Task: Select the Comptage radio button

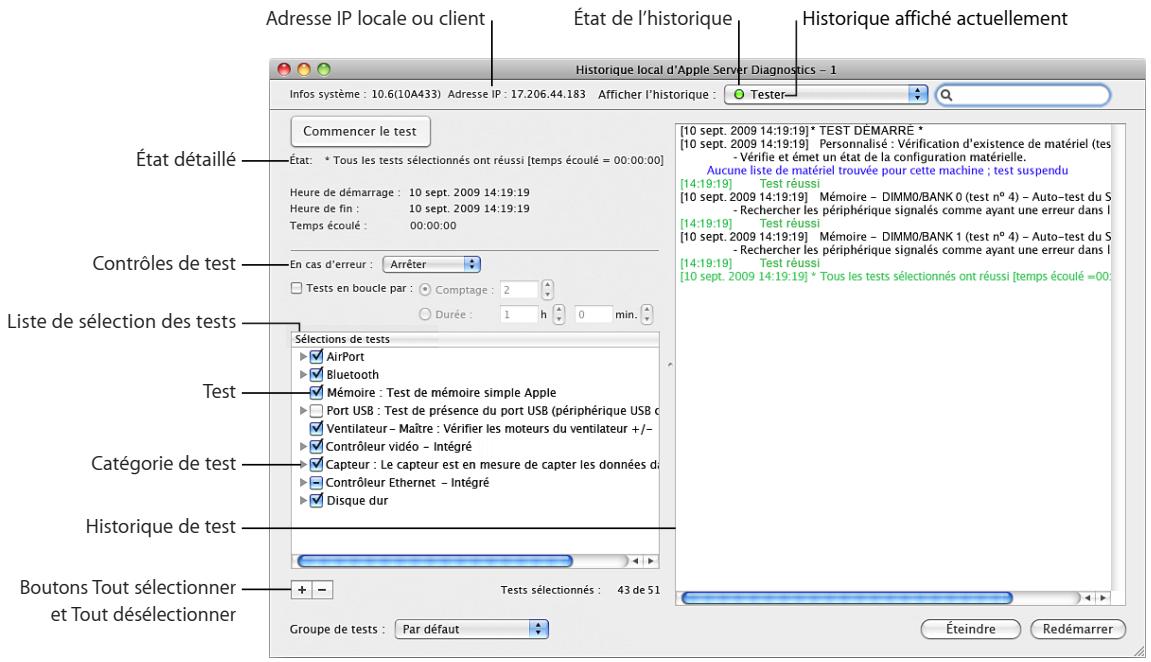Action: (425, 290)
